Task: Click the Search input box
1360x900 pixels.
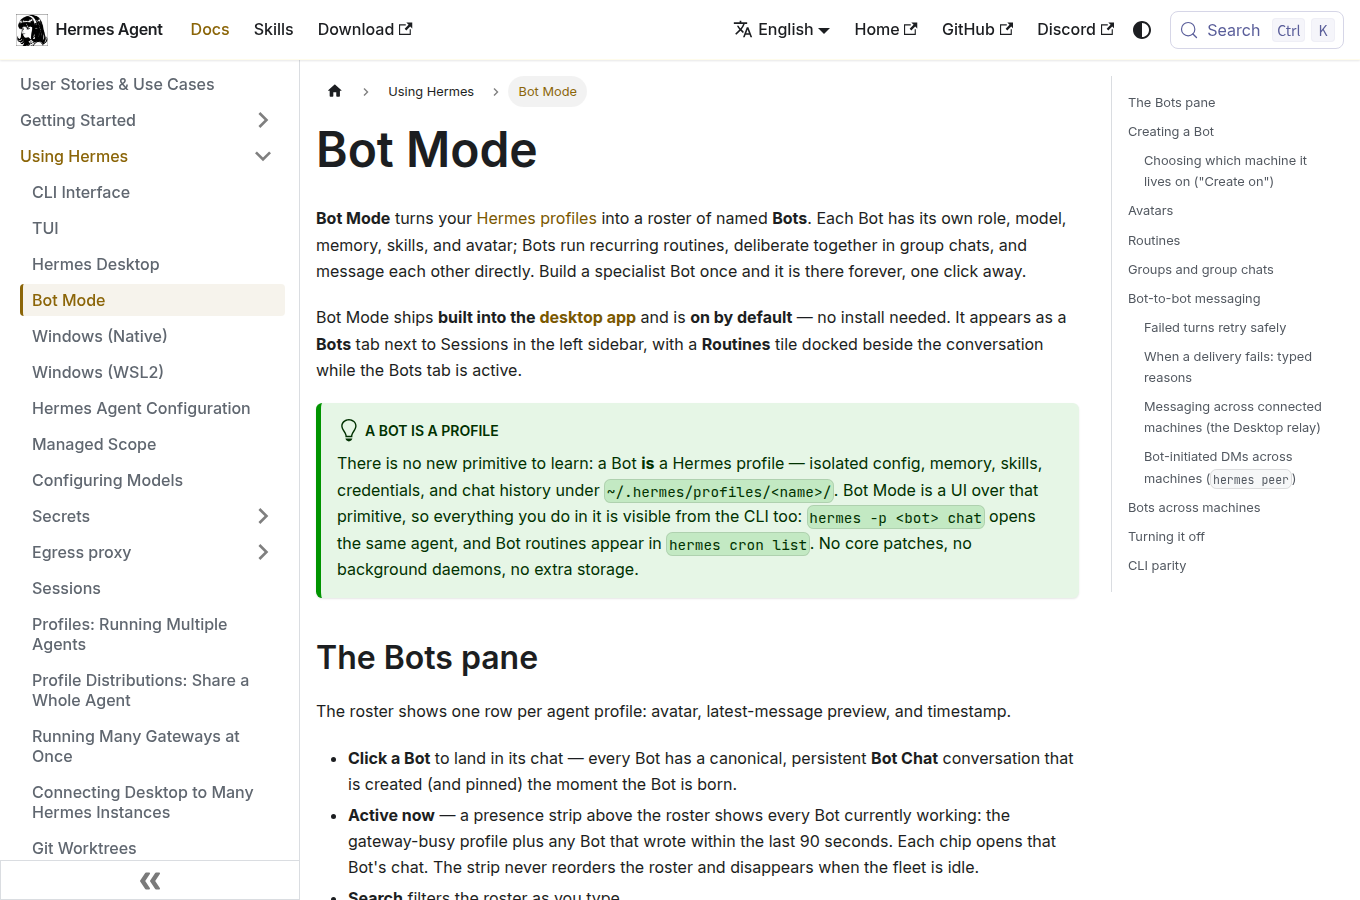Action: coord(1257,30)
